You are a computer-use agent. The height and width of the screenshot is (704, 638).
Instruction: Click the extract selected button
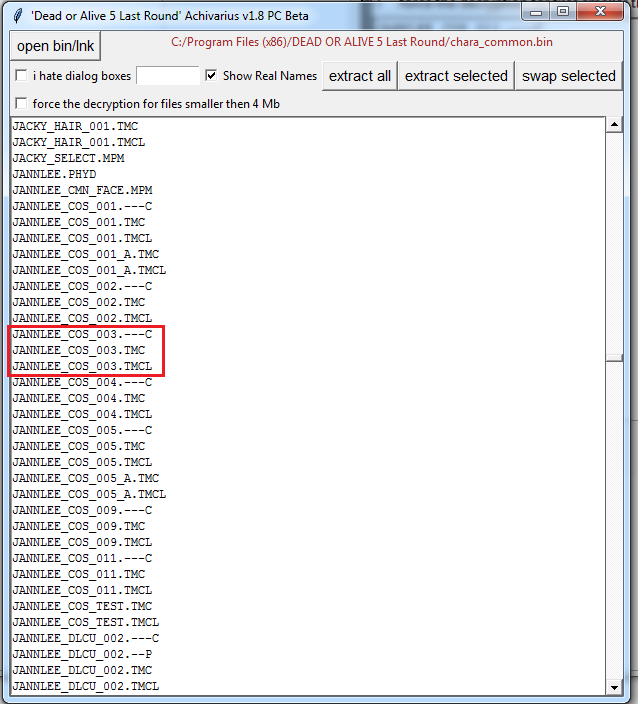456,76
